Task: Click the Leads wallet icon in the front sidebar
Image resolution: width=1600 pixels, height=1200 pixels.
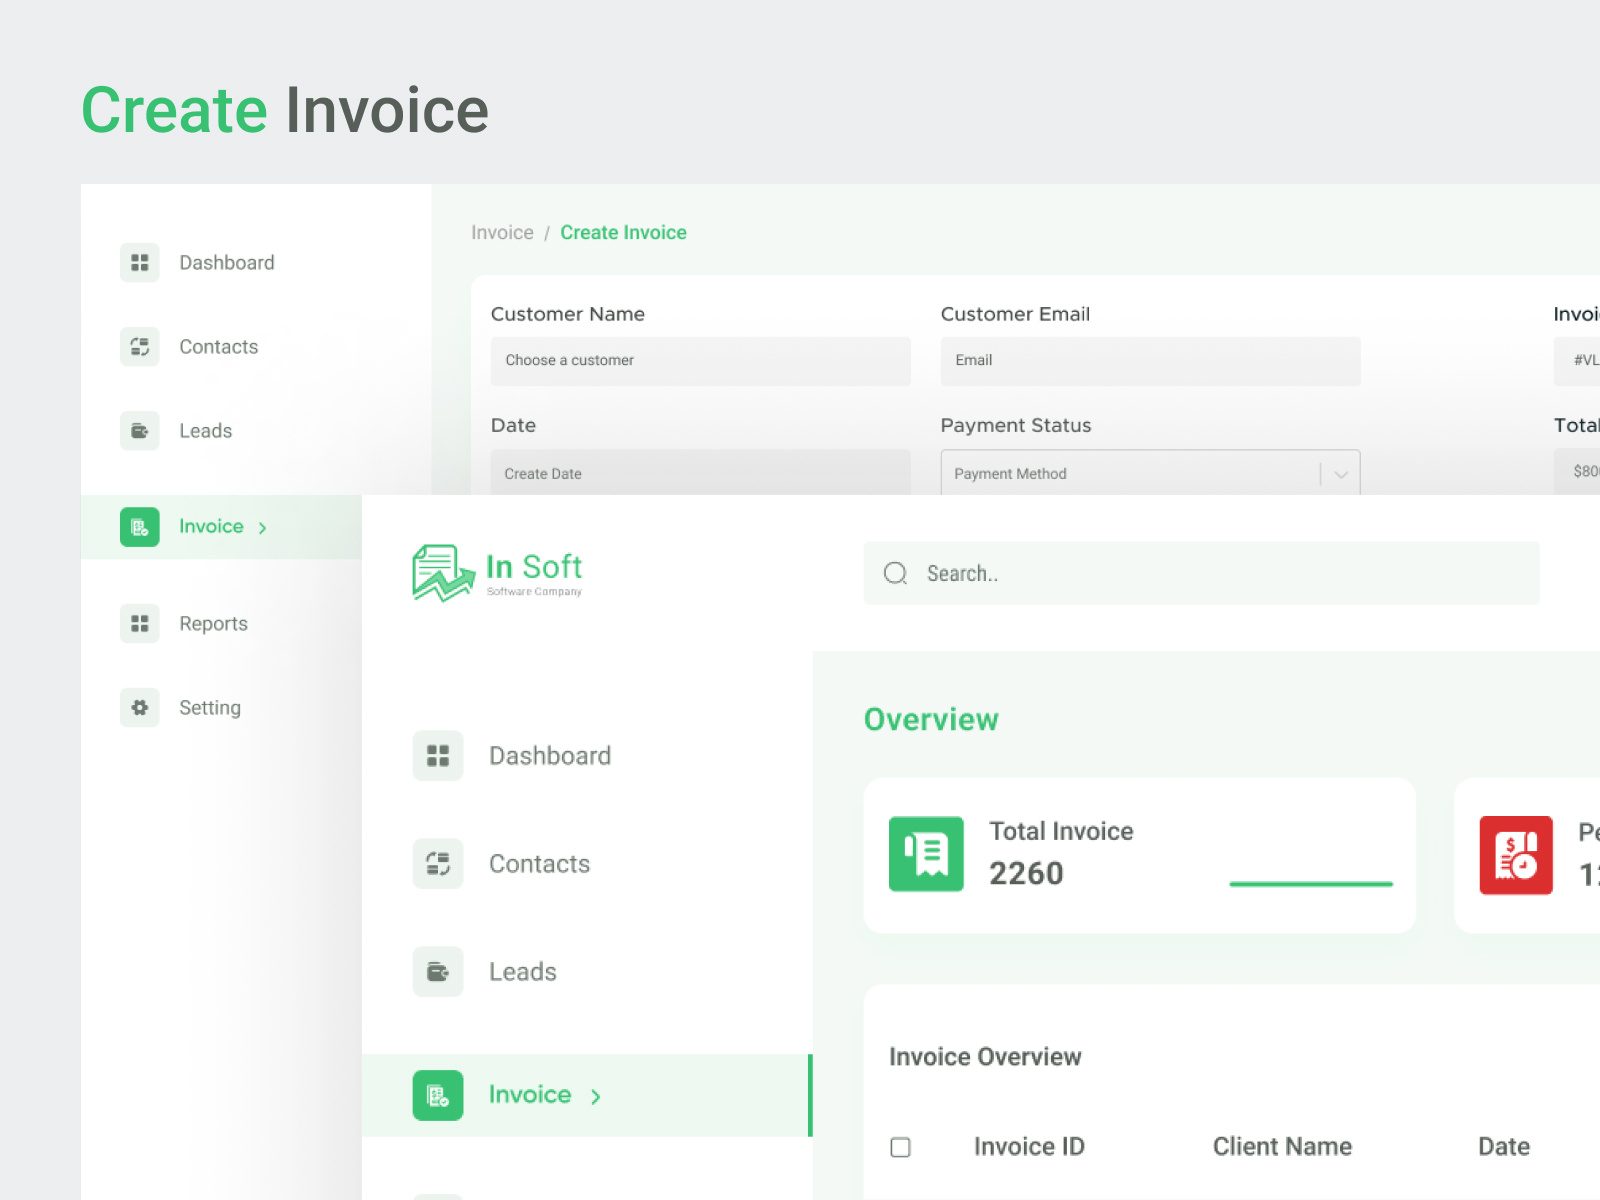Action: pyautogui.click(x=438, y=972)
